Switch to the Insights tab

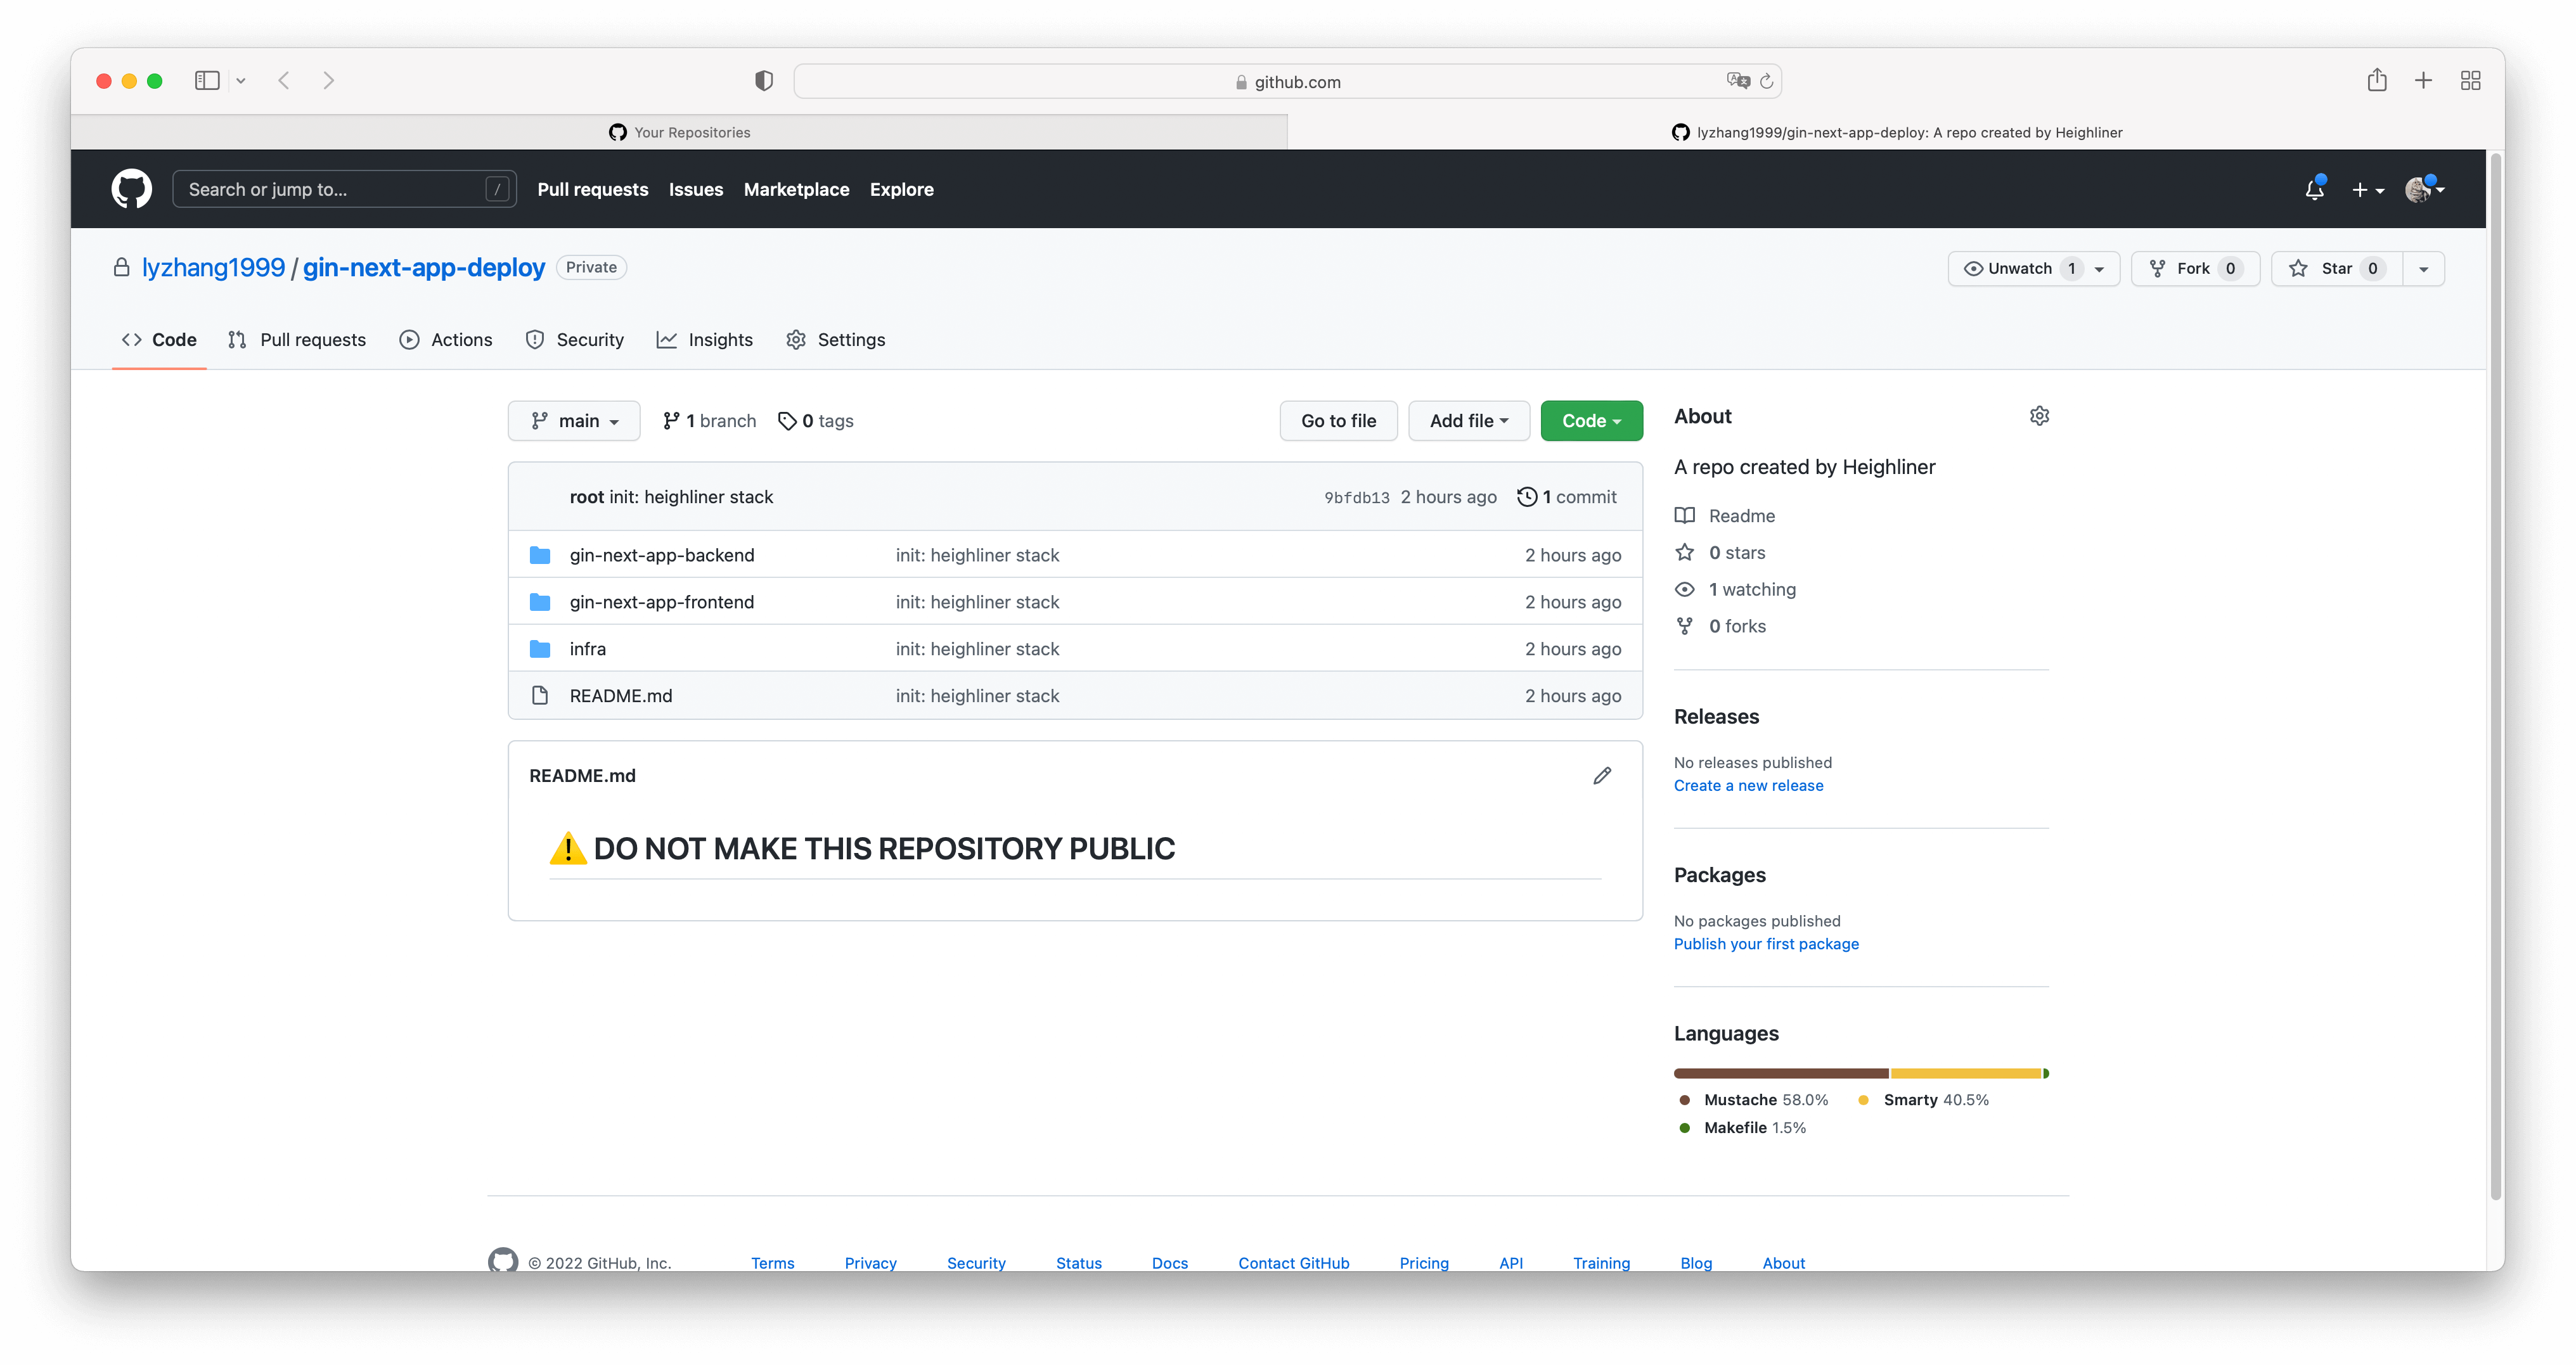tap(704, 339)
